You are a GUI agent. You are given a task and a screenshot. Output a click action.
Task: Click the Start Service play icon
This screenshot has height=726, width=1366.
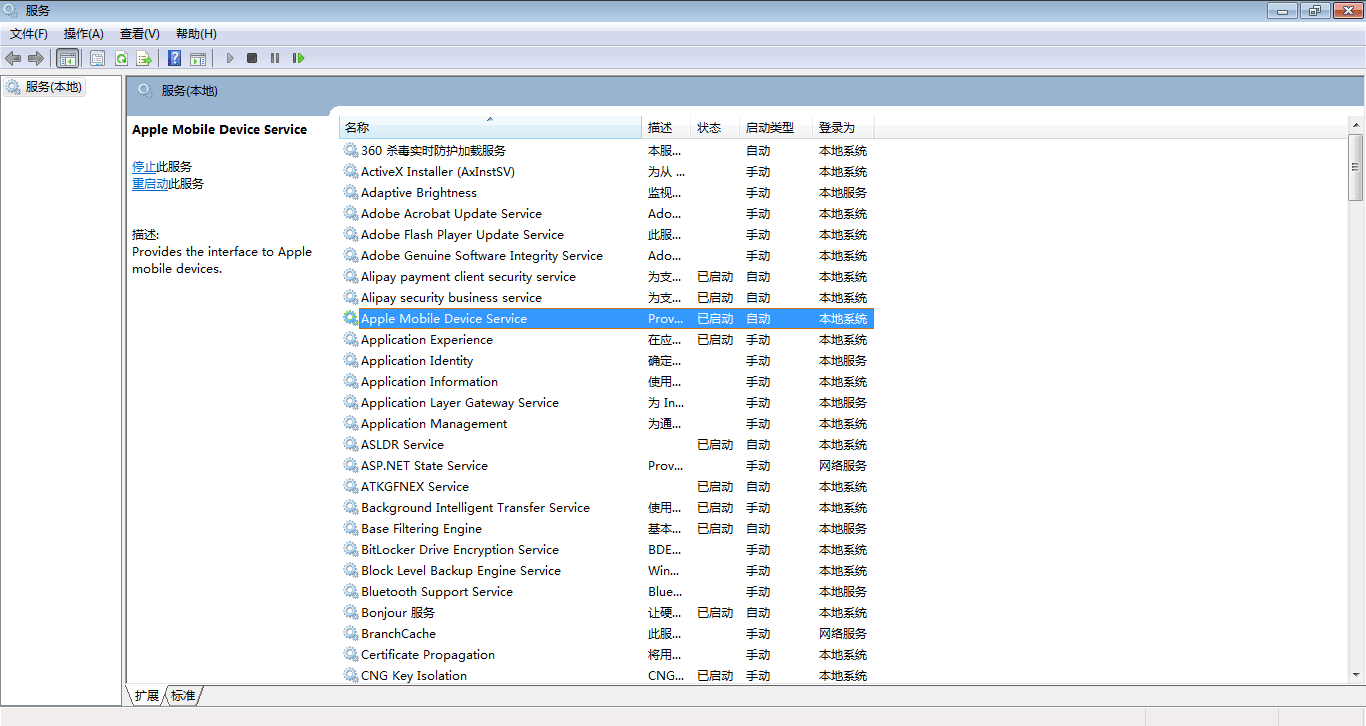click(x=230, y=58)
